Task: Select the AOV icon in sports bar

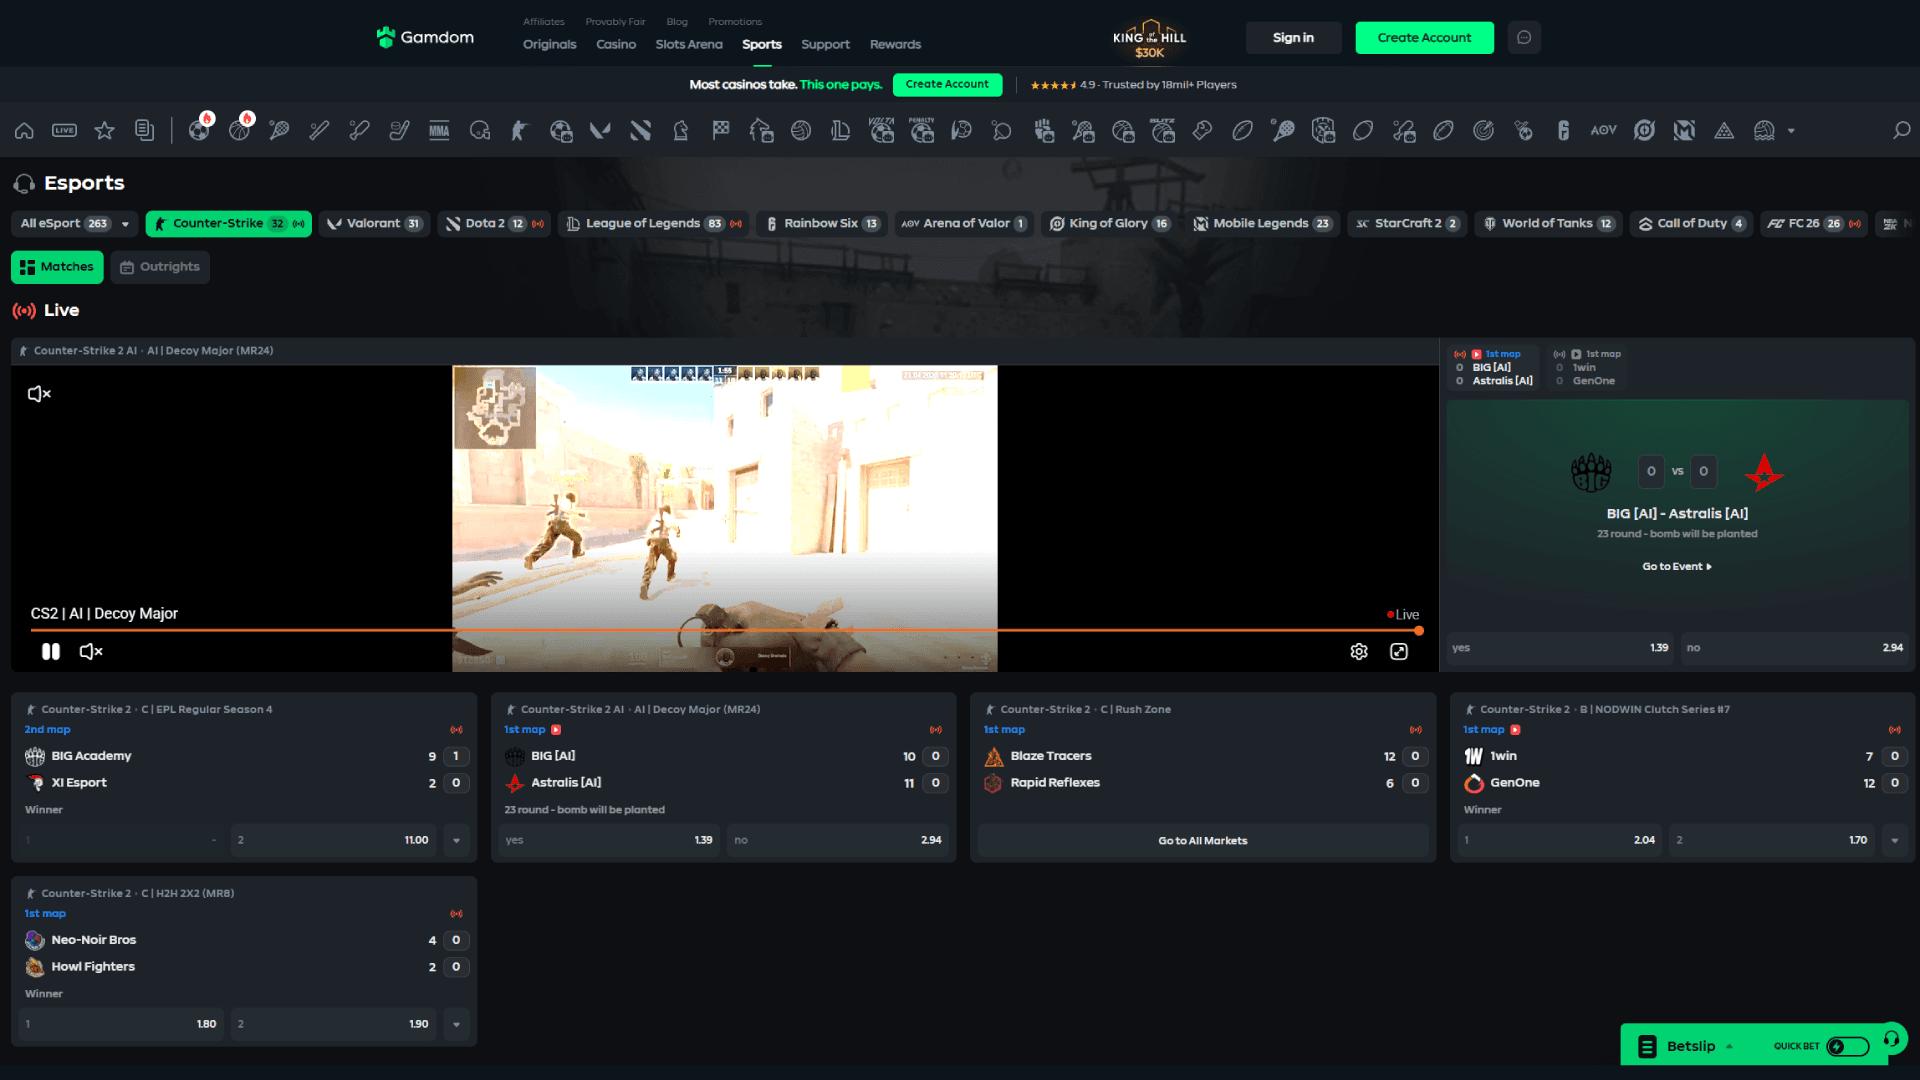Action: pyautogui.click(x=1604, y=131)
